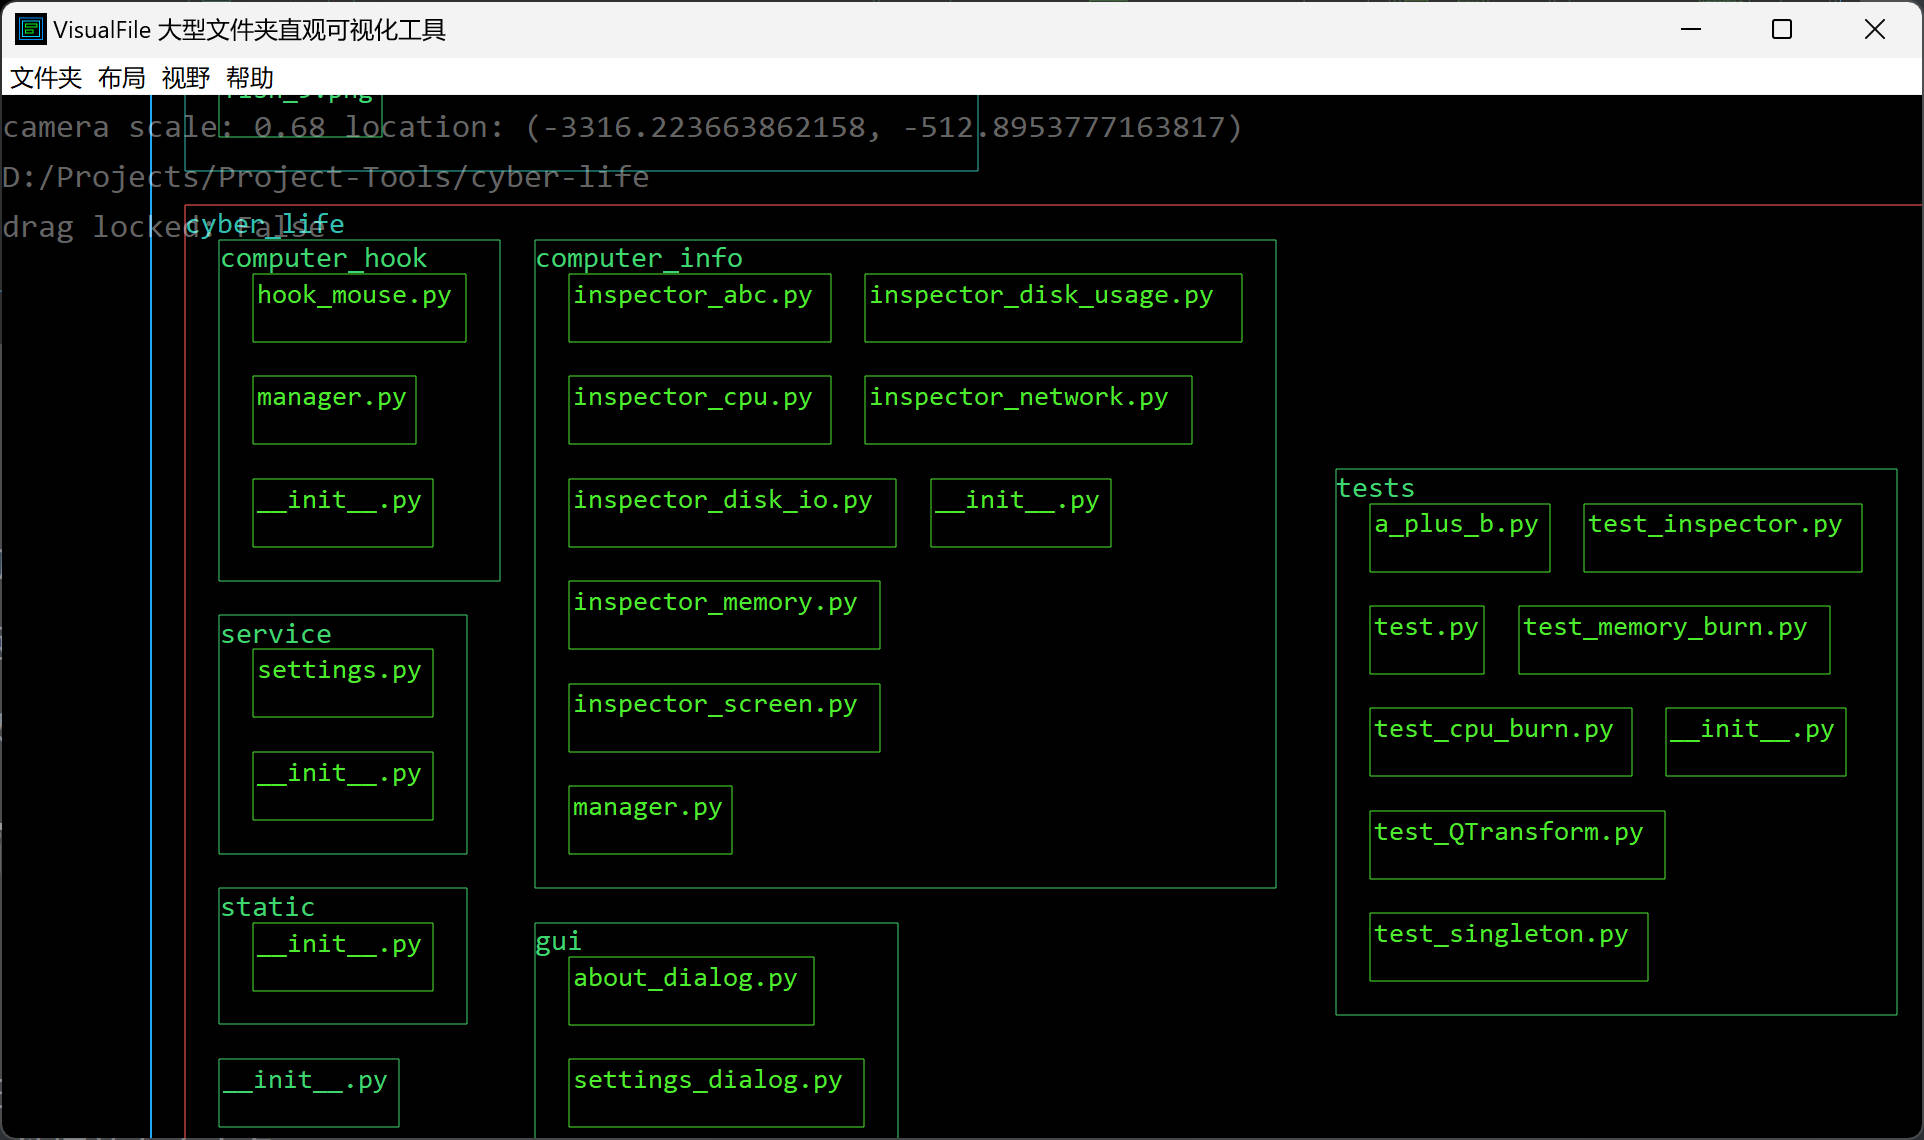
Task: Click the settings.py node in service folder
Action: 342,683
